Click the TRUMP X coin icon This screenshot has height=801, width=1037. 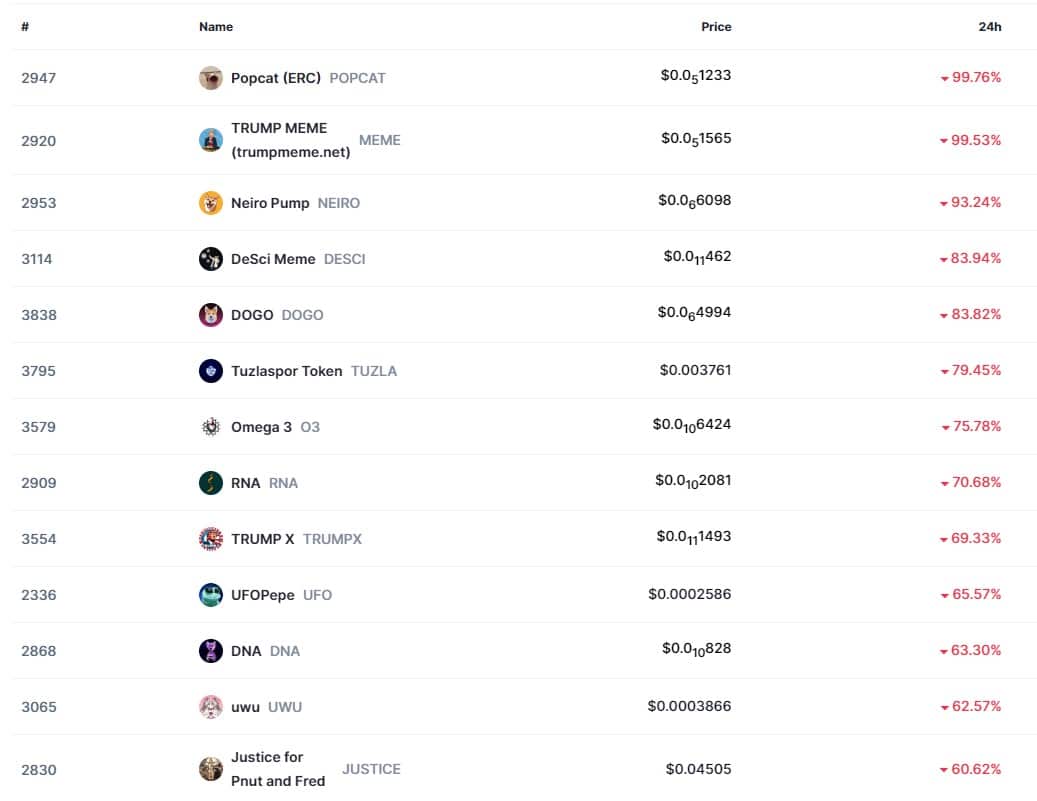click(x=210, y=539)
